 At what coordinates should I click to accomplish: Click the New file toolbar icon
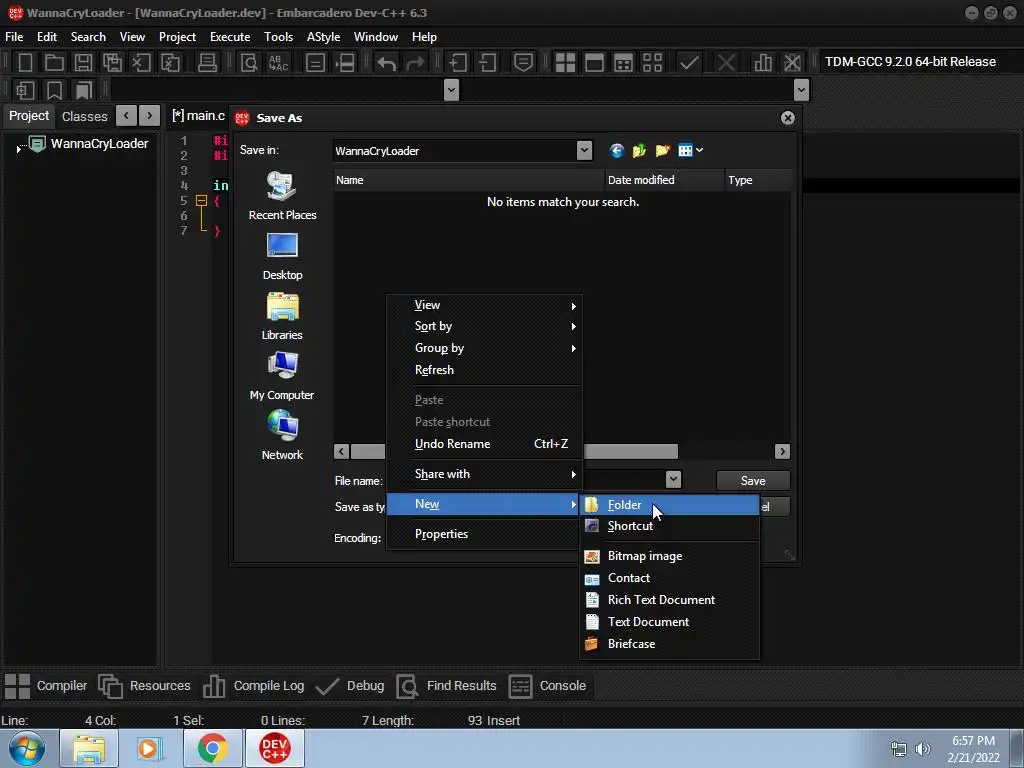tap(25, 63)
